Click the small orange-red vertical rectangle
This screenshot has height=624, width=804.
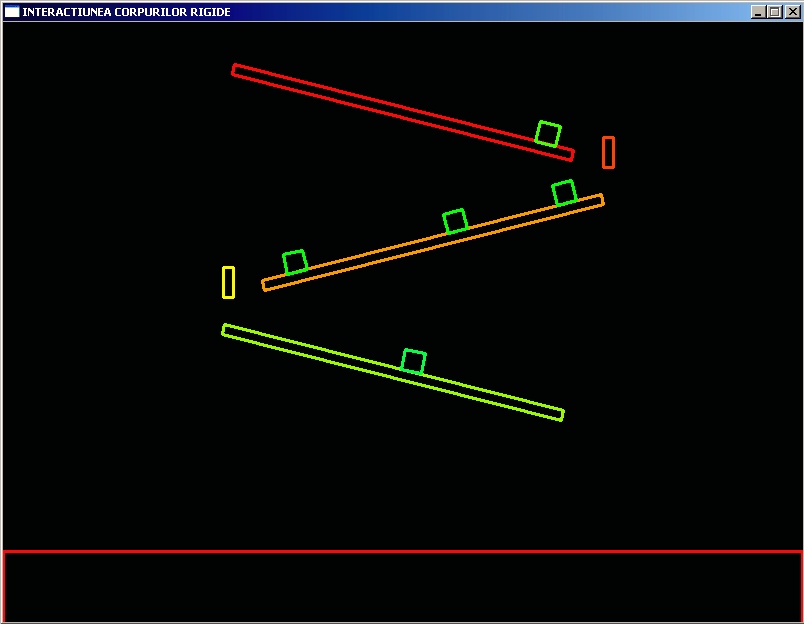(608, 152)
